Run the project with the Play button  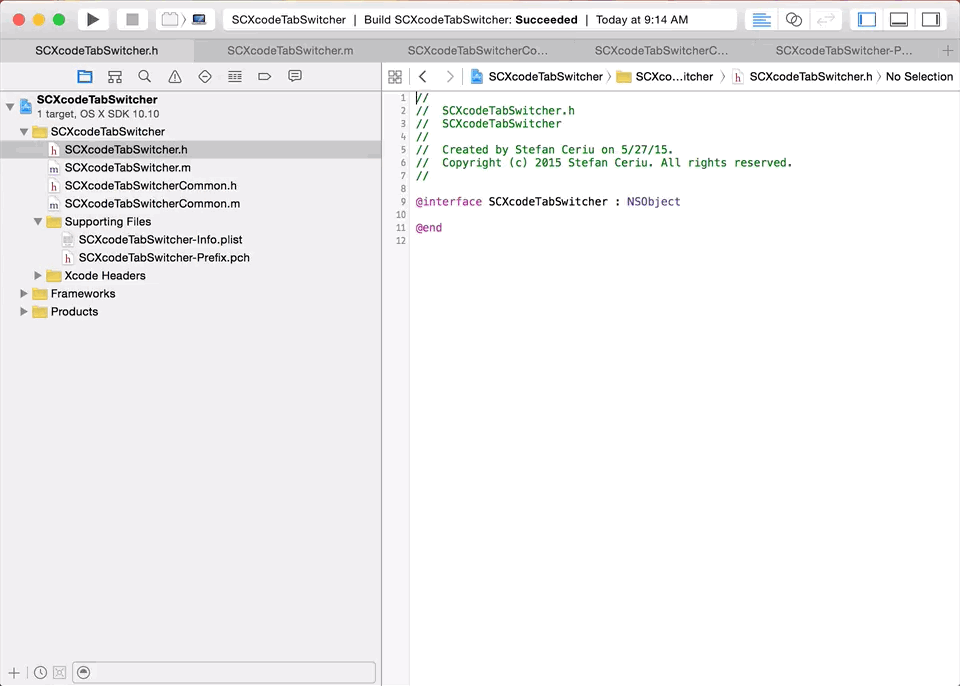(x=92, y=20)
